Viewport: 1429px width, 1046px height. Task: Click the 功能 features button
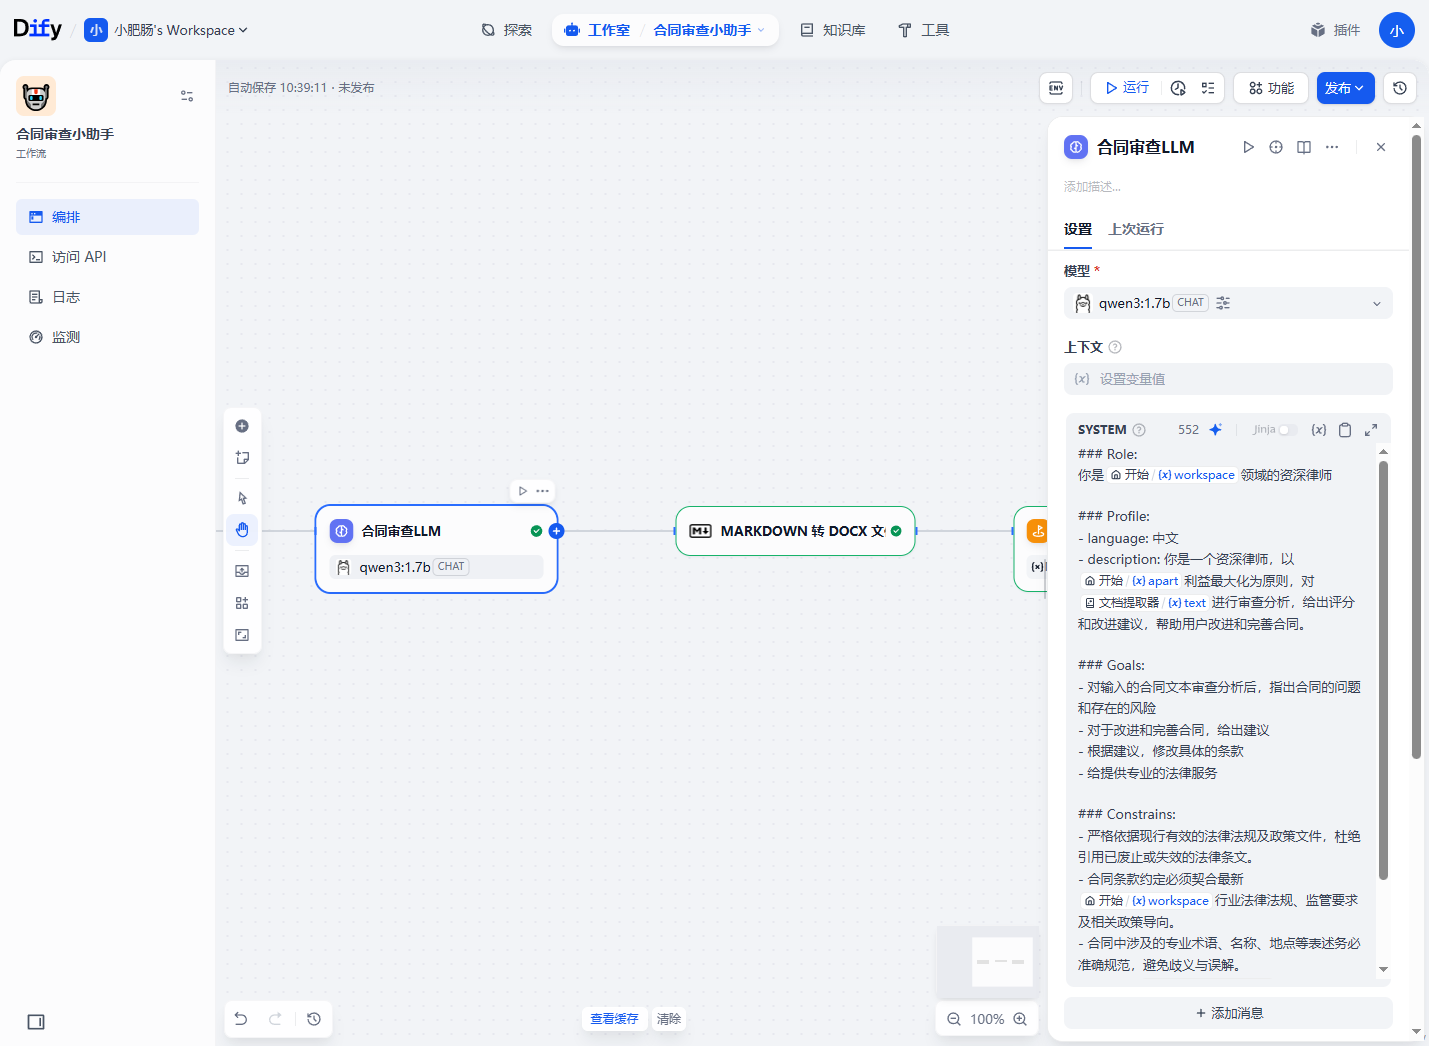1271,88
